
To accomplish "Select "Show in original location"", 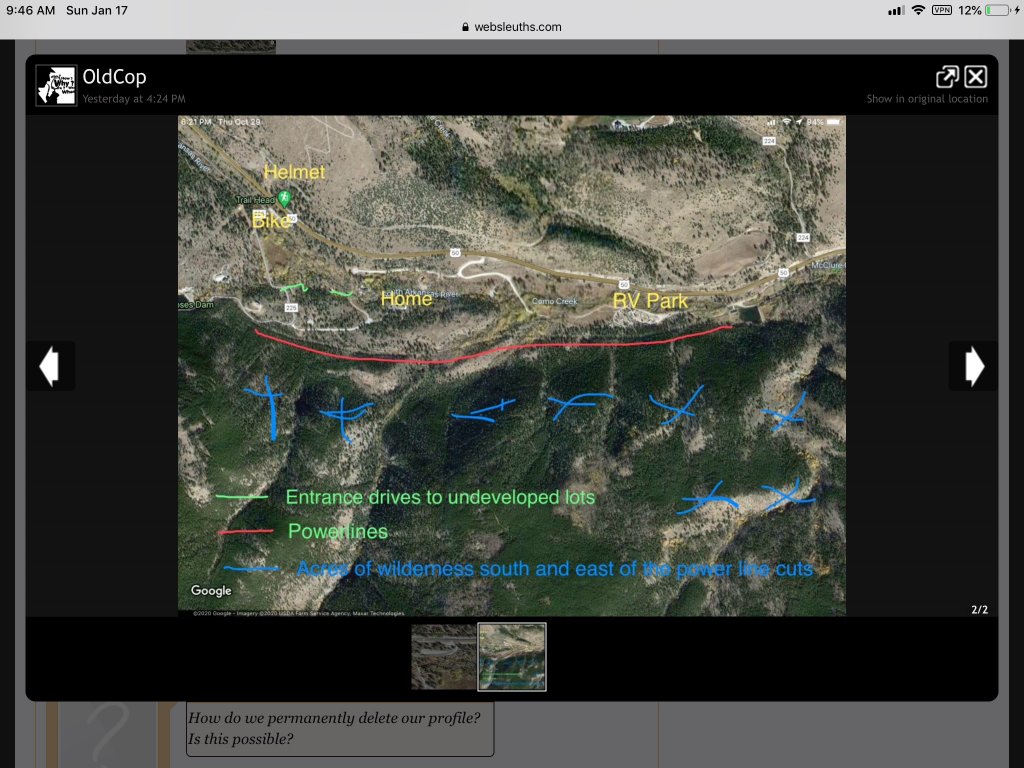I will pos(927,99).
